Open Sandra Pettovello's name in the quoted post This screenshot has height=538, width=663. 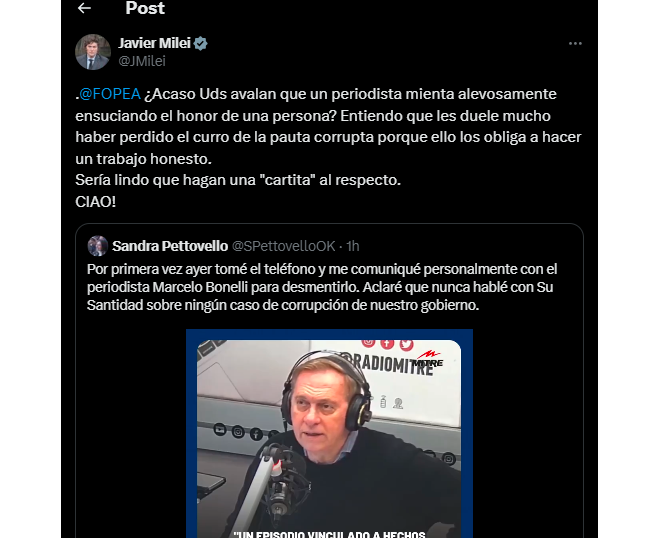coord(170,246)
